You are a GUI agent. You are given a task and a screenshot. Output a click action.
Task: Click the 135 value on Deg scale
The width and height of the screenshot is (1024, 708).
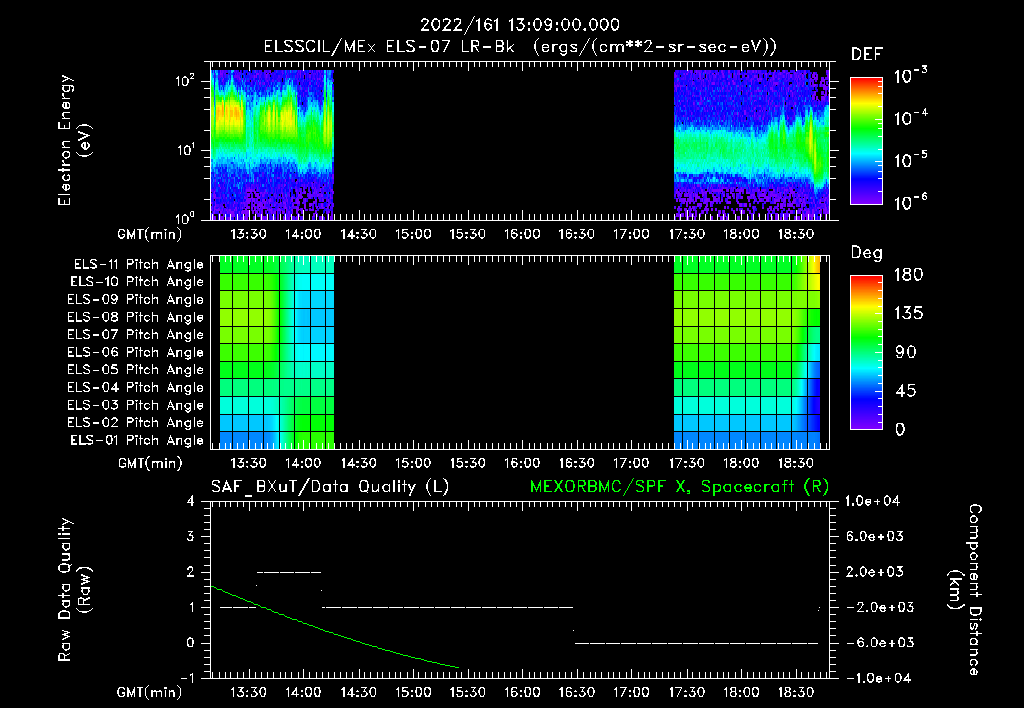(x=908, y=314)
